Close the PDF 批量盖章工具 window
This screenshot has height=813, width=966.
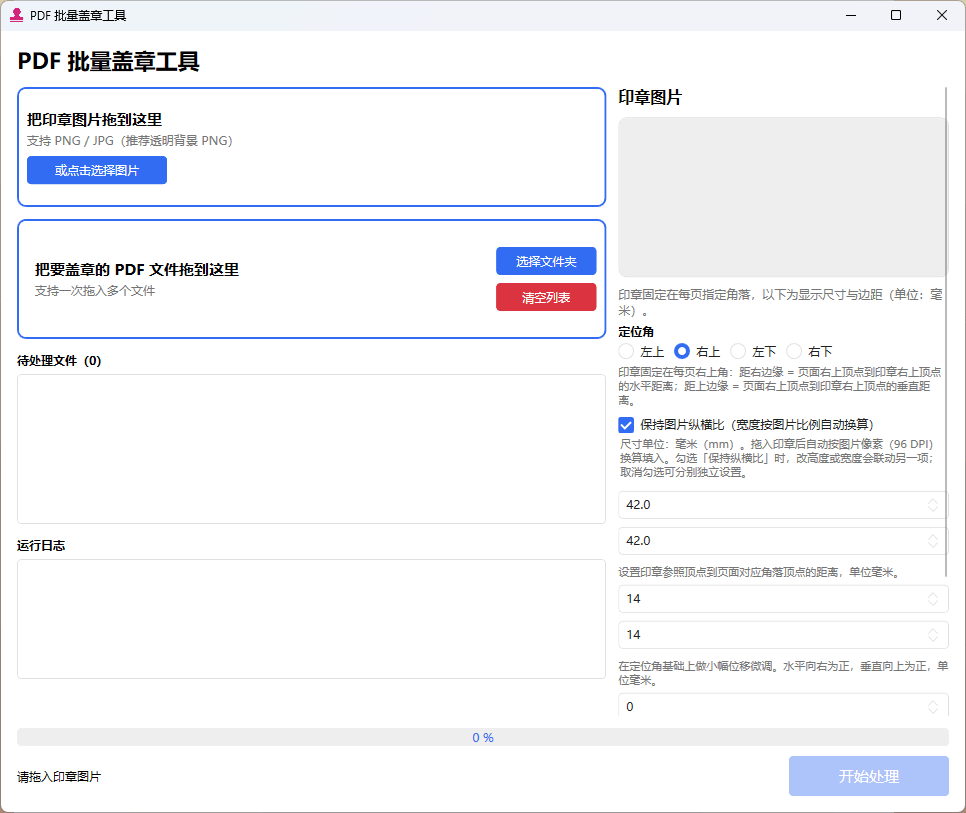[941, 15]
